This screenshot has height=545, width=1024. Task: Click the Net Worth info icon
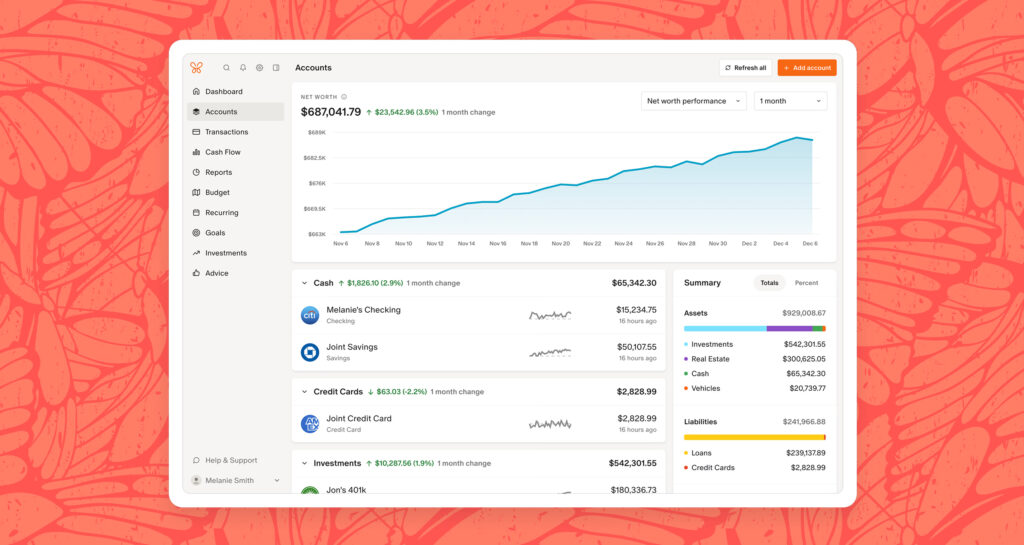click(x=344, y=97)
